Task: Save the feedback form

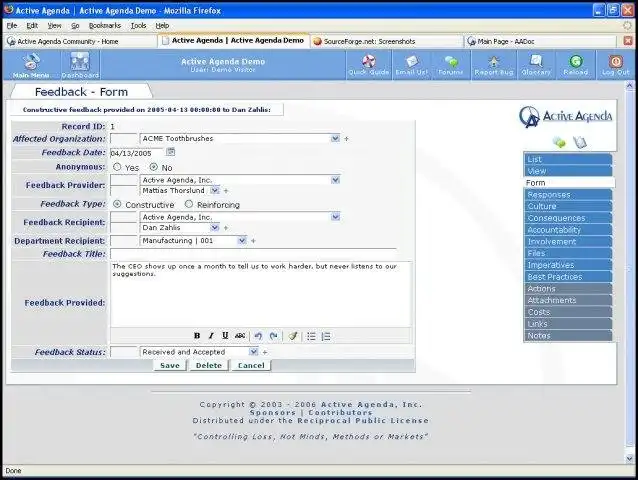Action: (x=170, y=365)
